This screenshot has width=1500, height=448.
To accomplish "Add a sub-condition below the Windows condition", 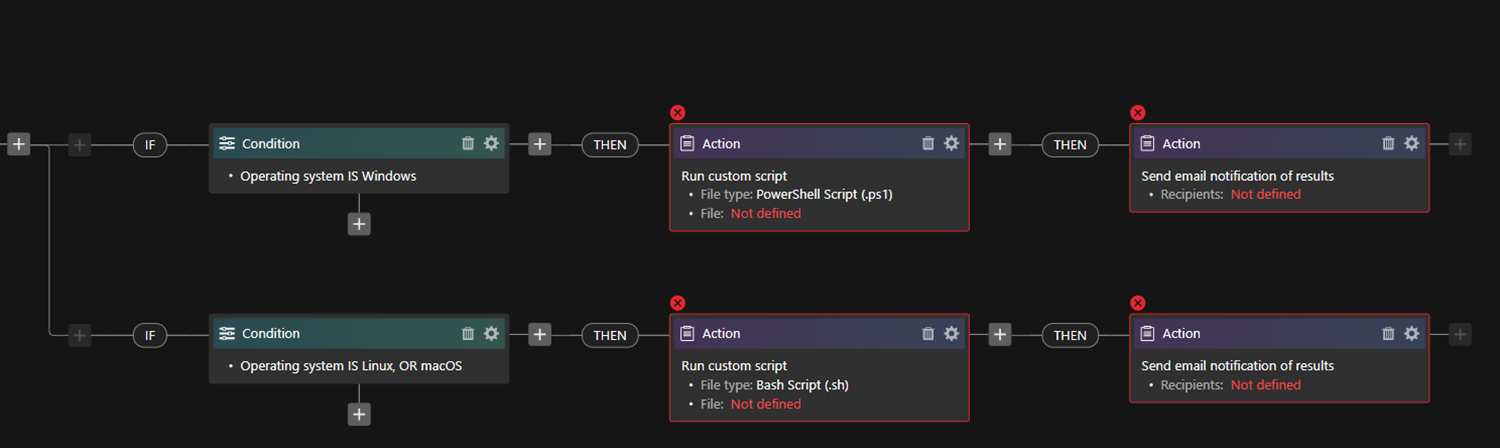I will click(359, 224).
